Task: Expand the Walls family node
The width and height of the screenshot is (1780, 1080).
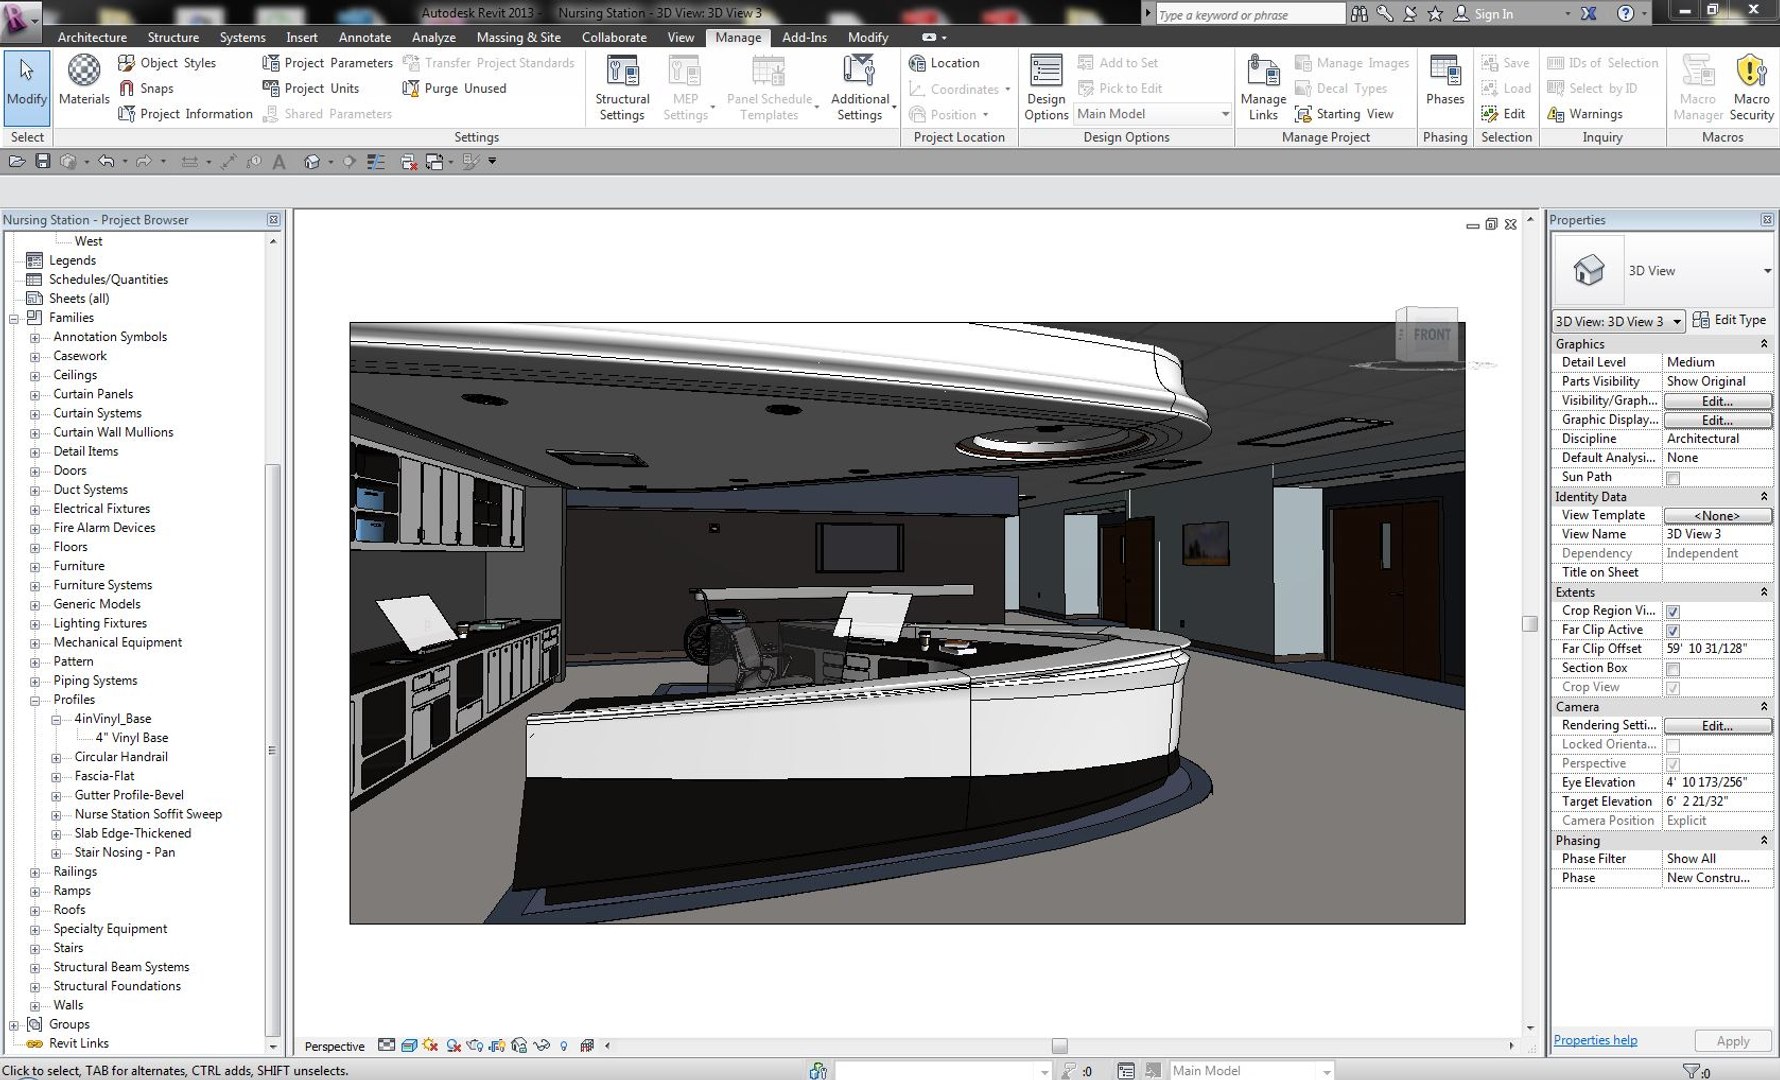Action: (35, 1006)
